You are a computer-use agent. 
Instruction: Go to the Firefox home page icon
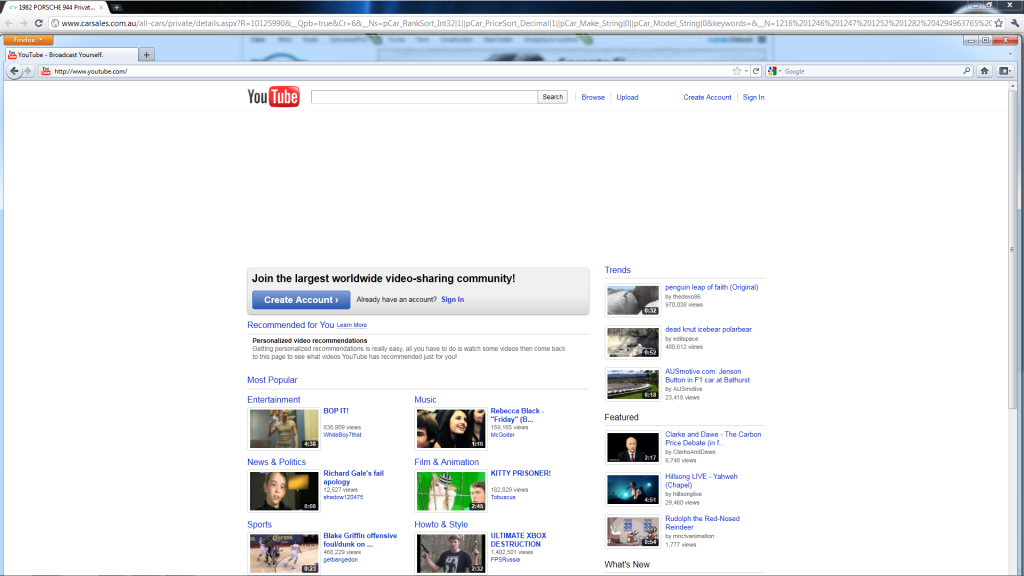click(x=984, y=71)
